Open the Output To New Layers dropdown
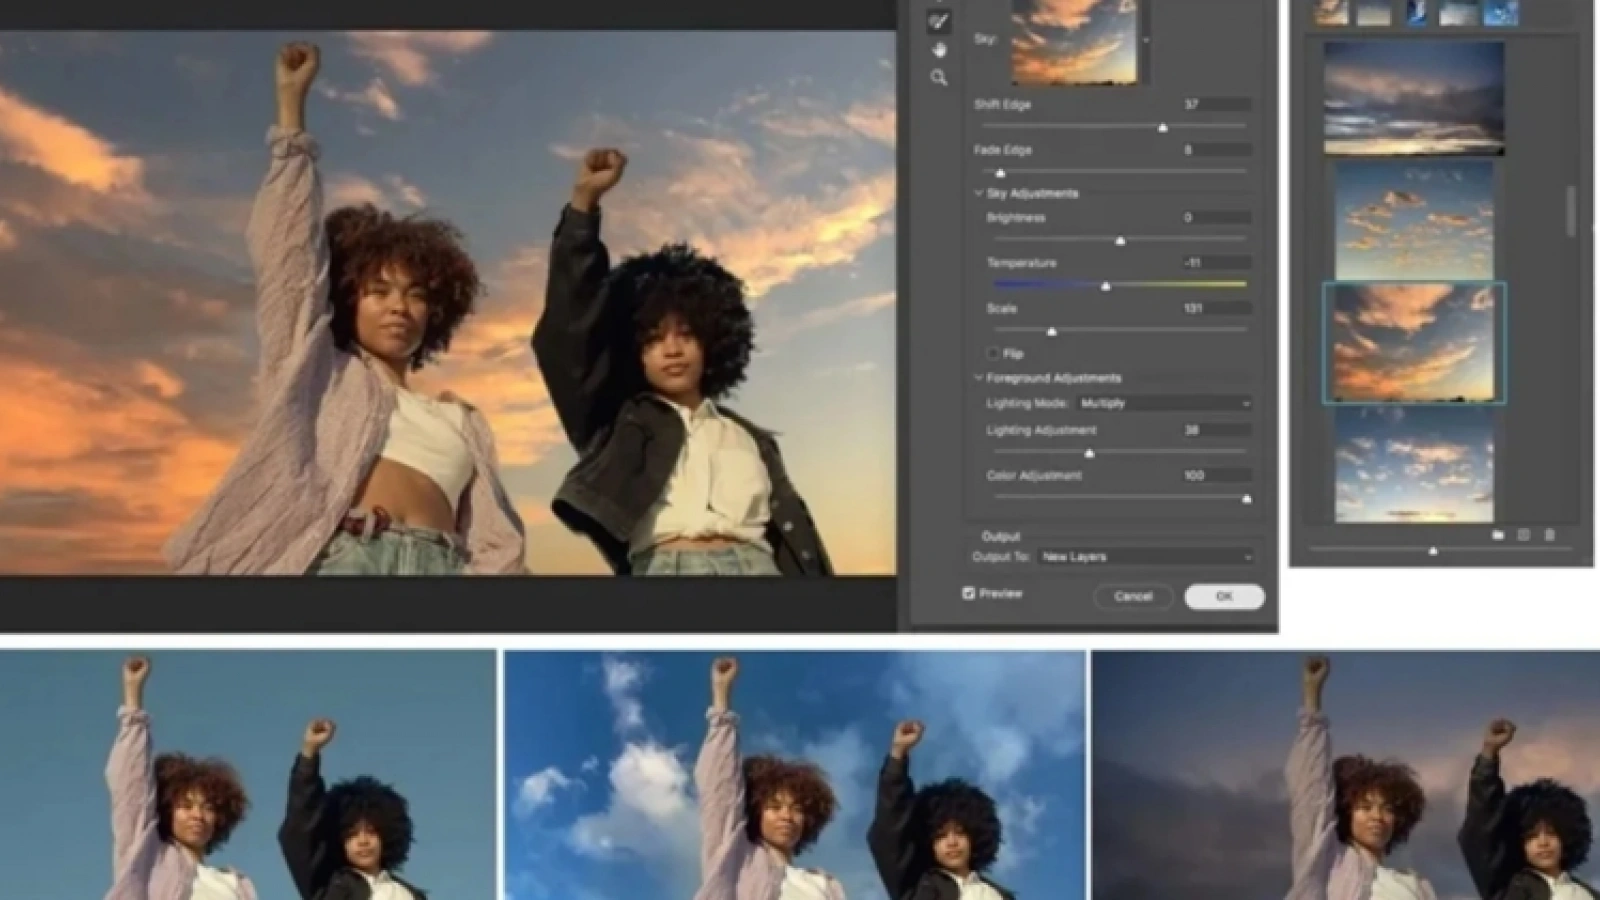This screenshot has width=1600, height=900. pyautogui.click(x=1145, y=557)
